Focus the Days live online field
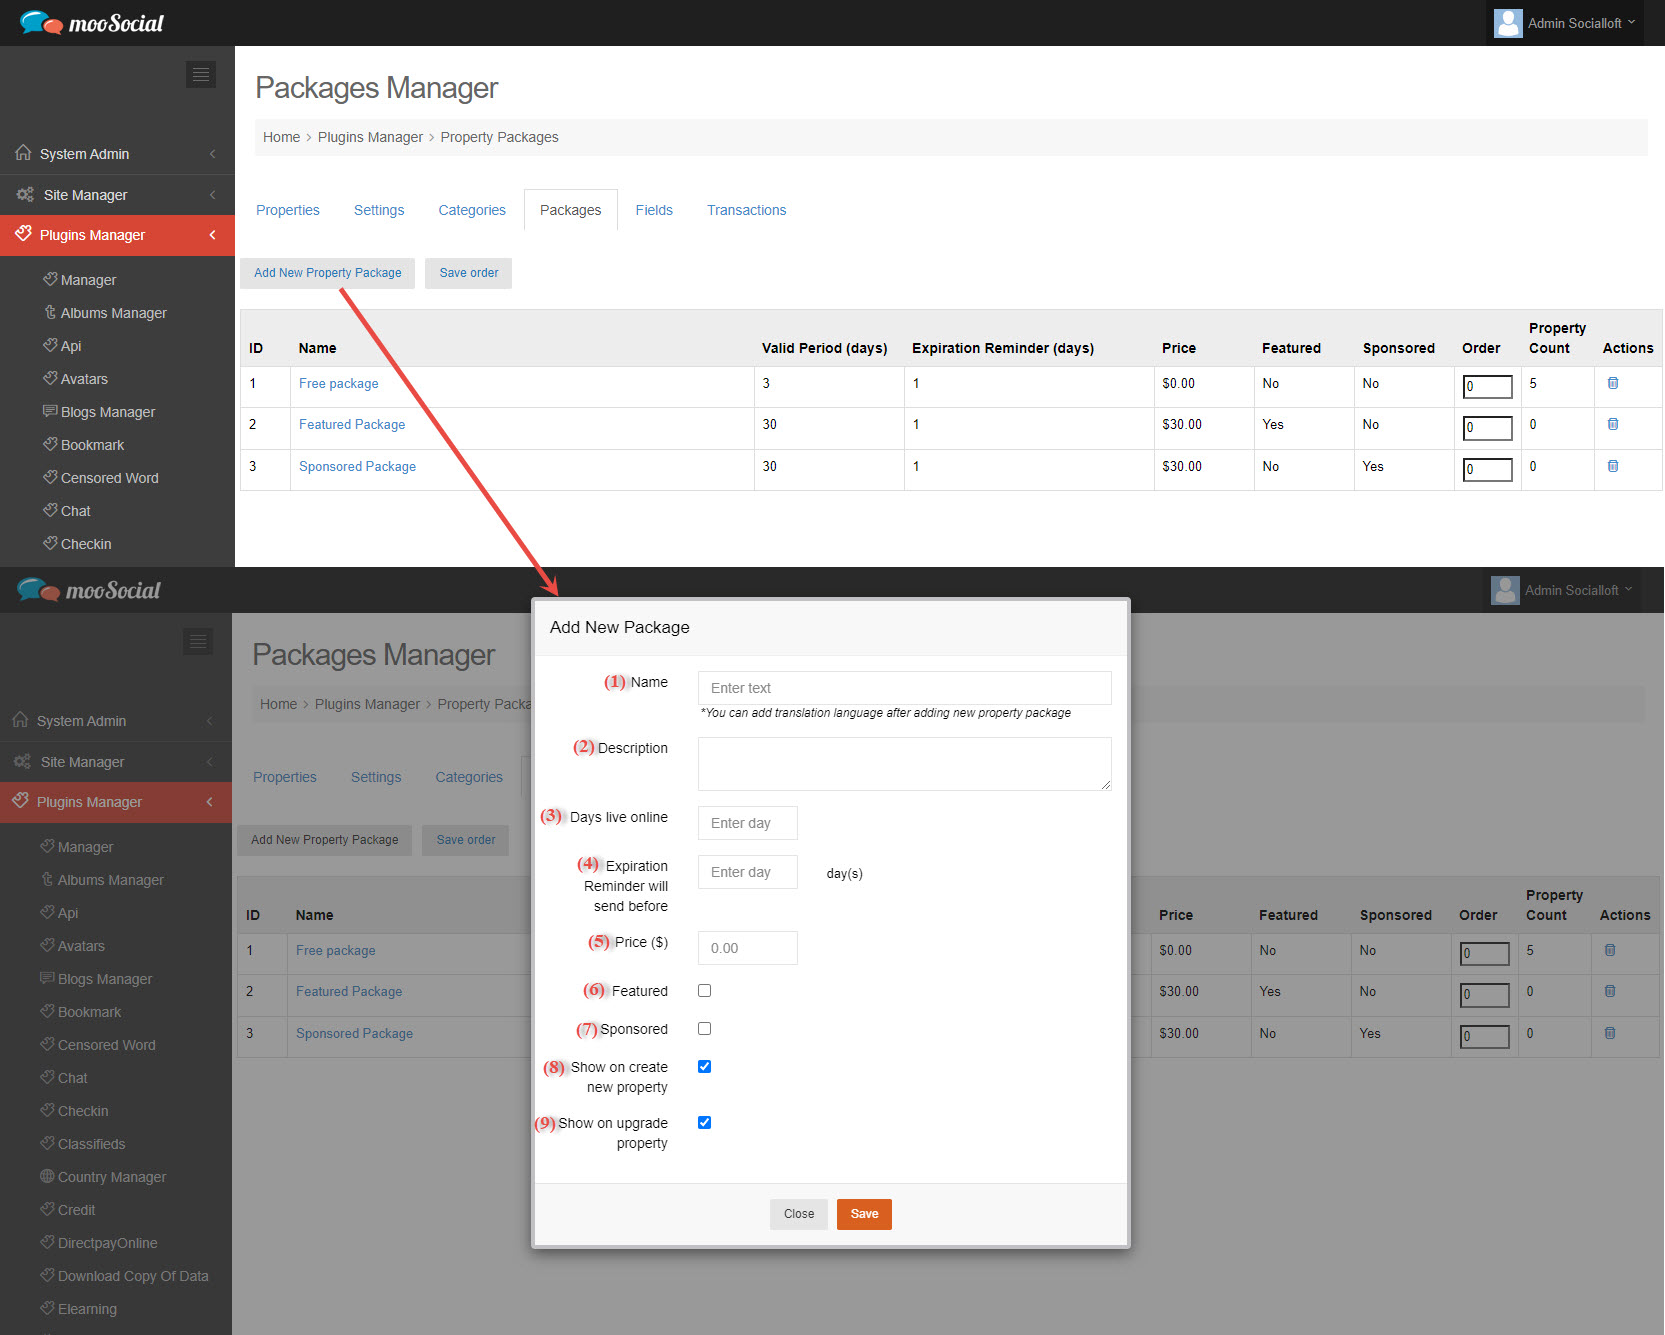 pyautogui.click(x=748, y=823)
